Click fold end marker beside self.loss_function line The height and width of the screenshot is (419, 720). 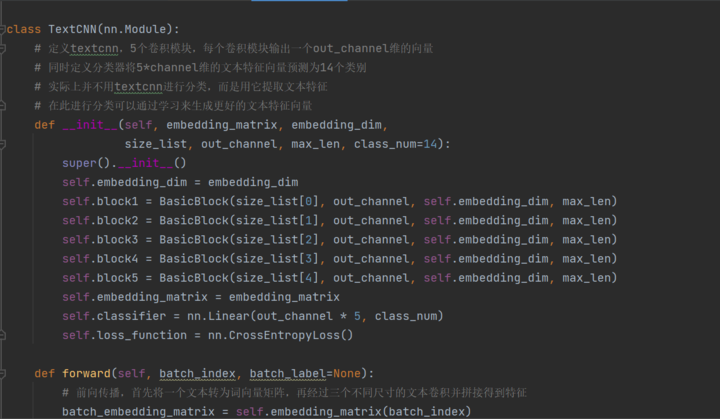point(2,335)
